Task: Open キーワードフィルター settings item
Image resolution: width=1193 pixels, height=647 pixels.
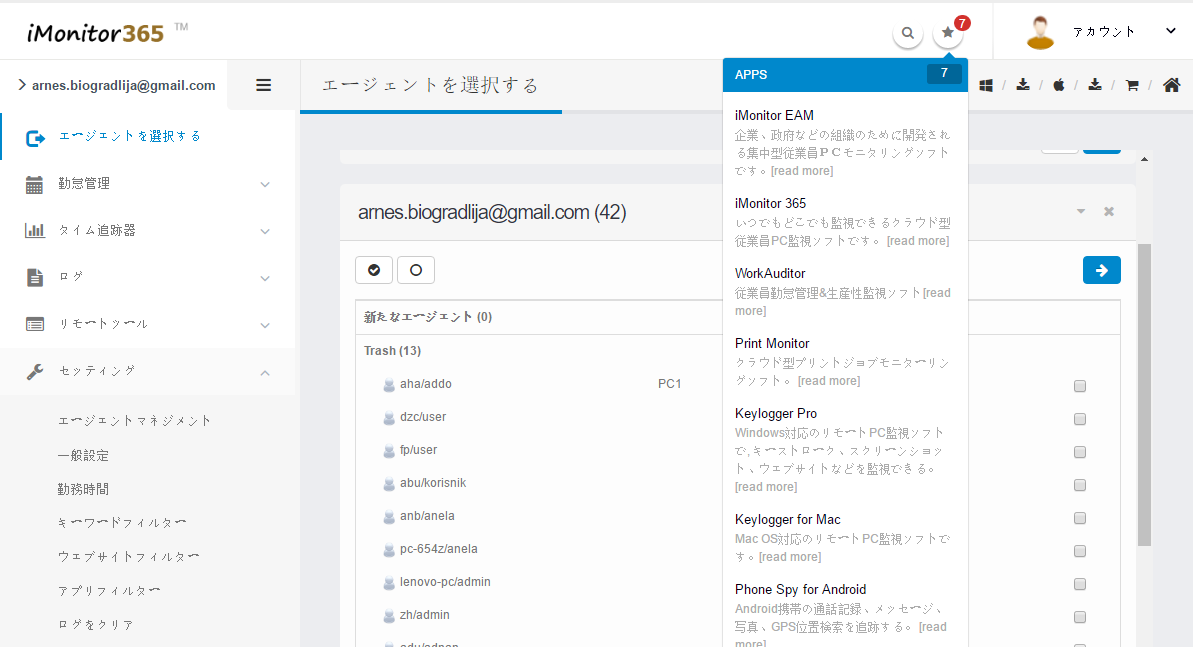Action: click(x=122, y=523)
